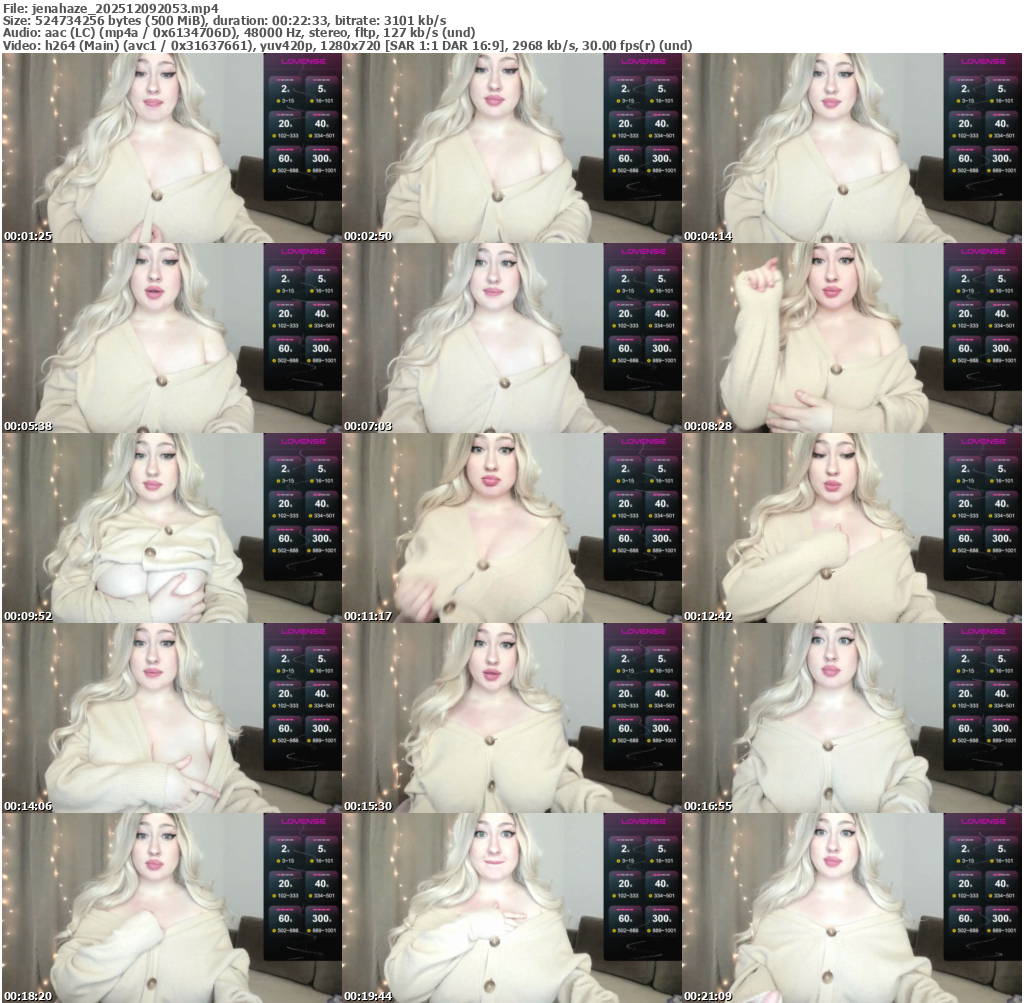
Task: Open the thumbnail labeled 00:11:17
Action: coord(511,528)
